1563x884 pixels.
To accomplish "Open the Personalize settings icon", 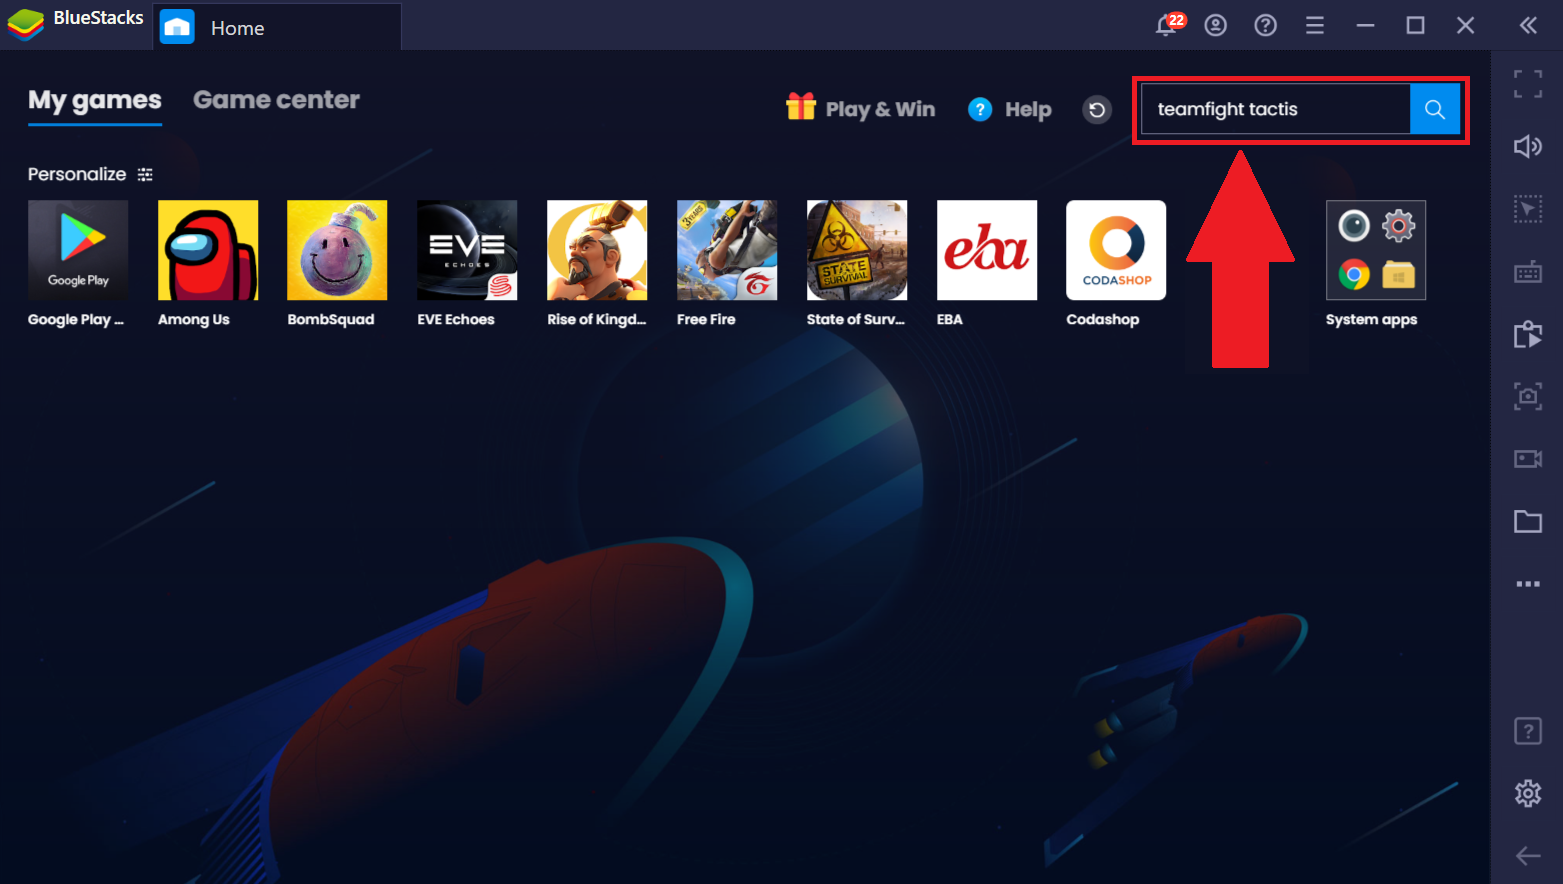I will (145, 174).
